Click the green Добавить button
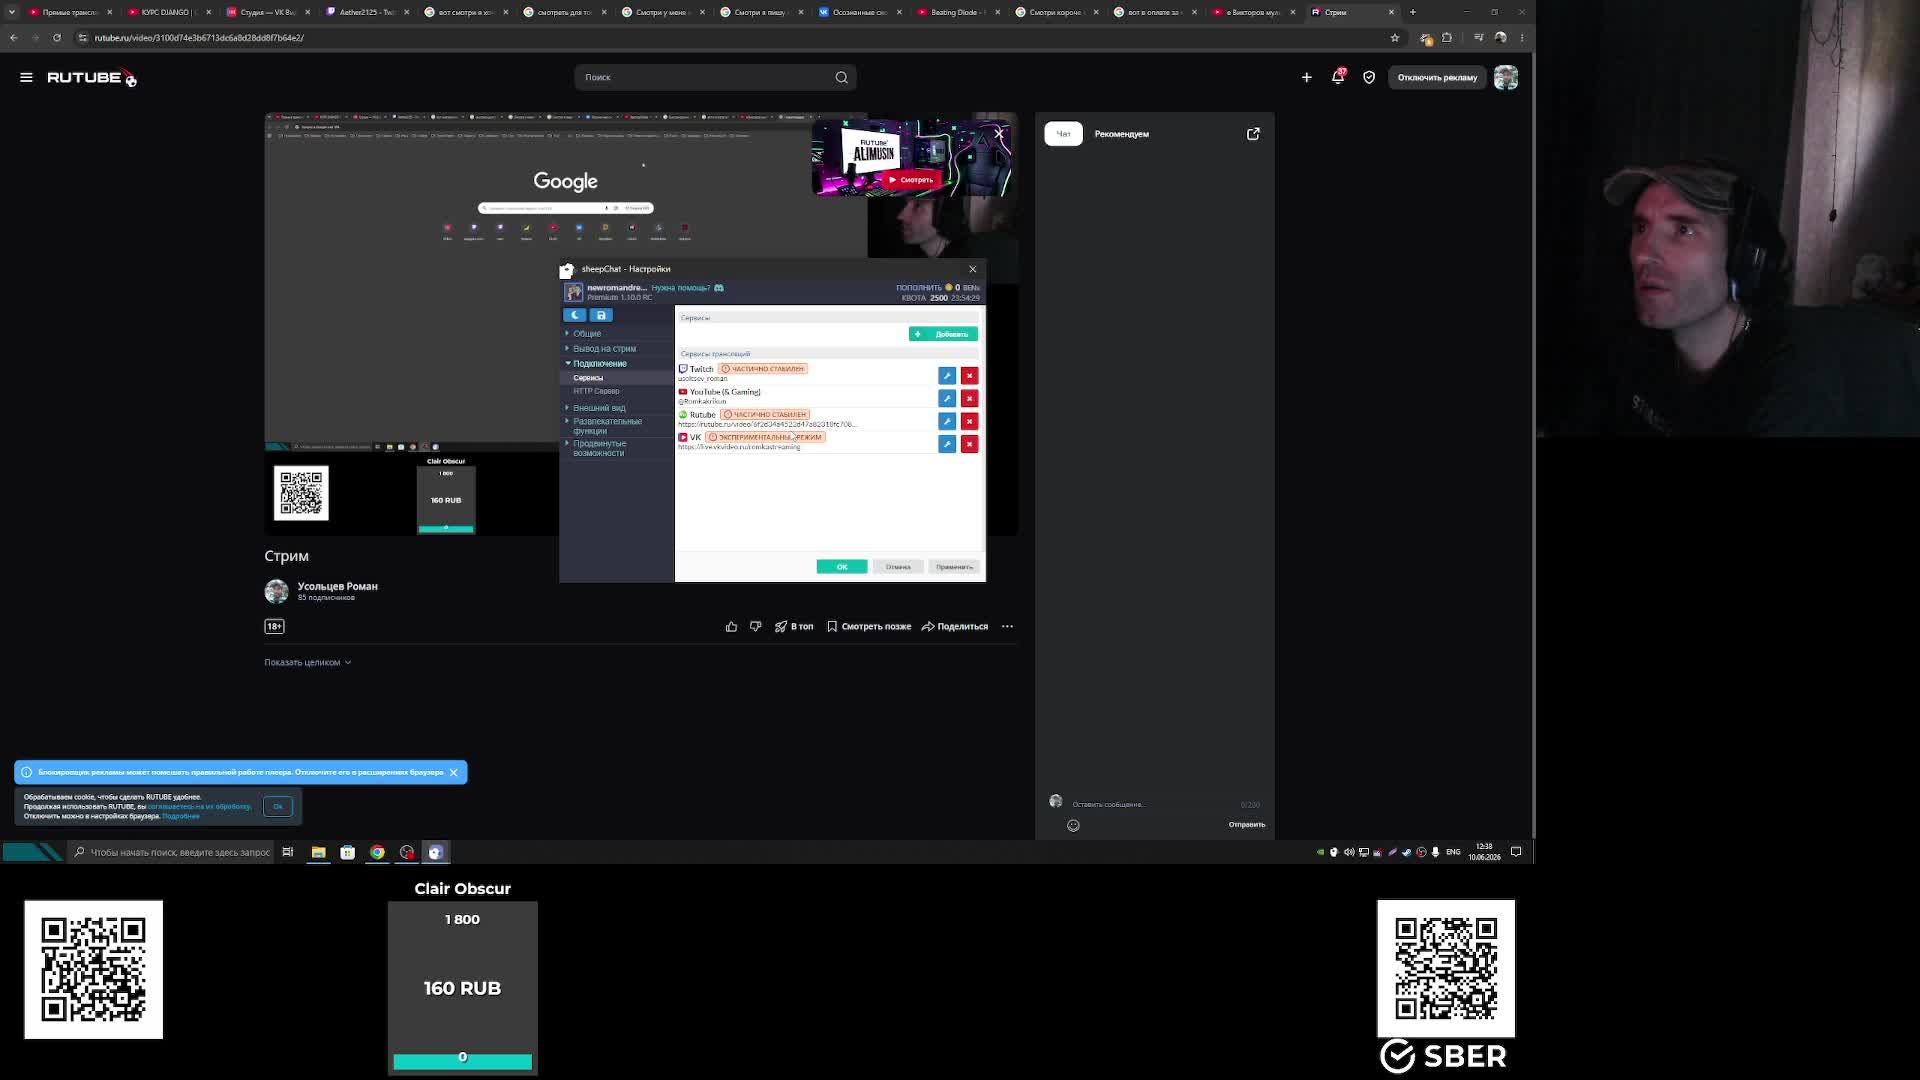1920x1080 pixels. [x=943, y=334]
